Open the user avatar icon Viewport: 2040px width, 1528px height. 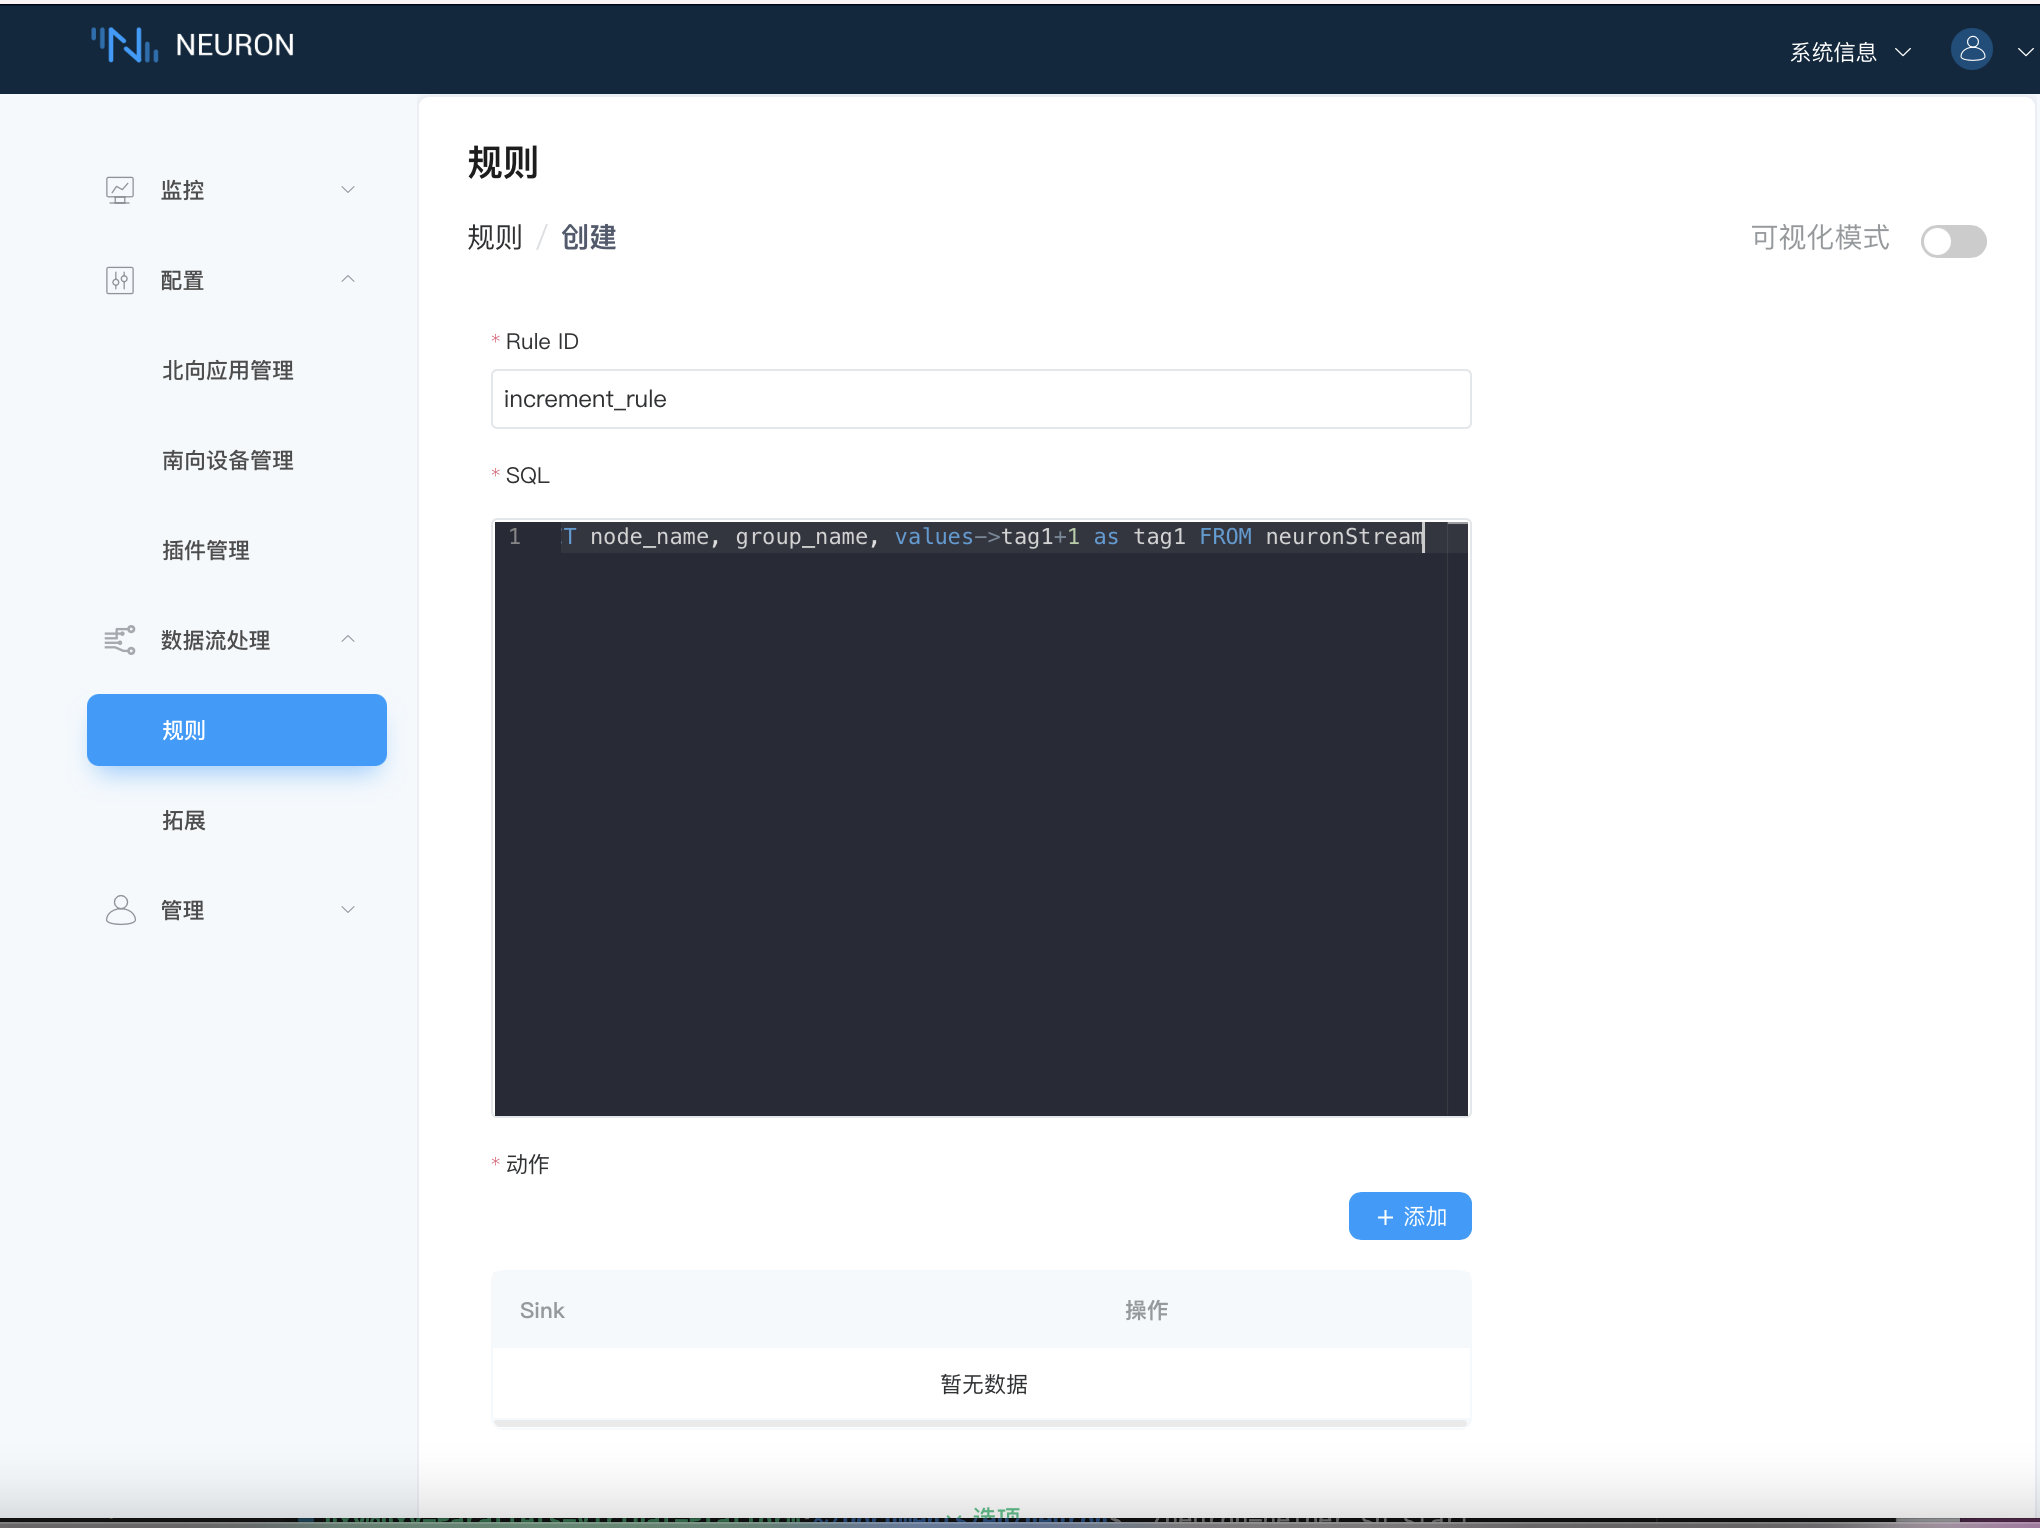coord(1971,49)
